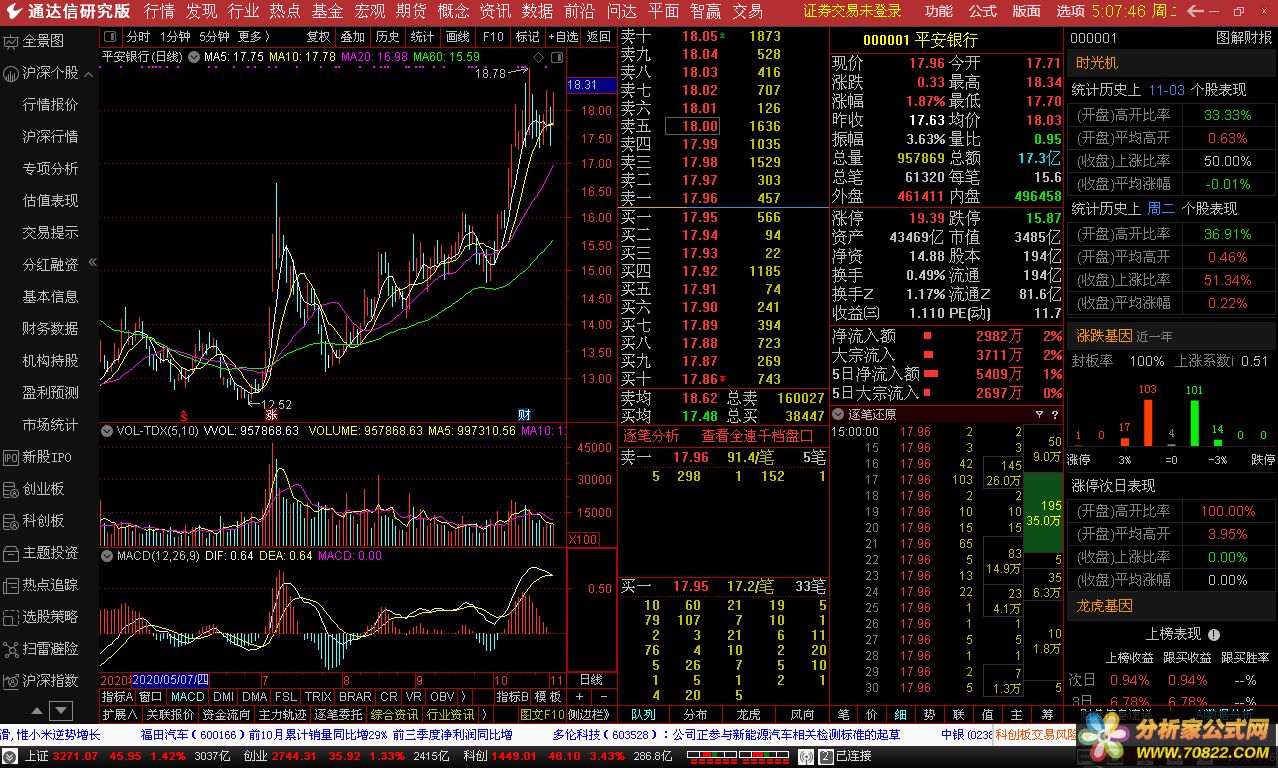Click the F10 chart toolbar button
1278x768 pixels.
[x=493, y=37]
